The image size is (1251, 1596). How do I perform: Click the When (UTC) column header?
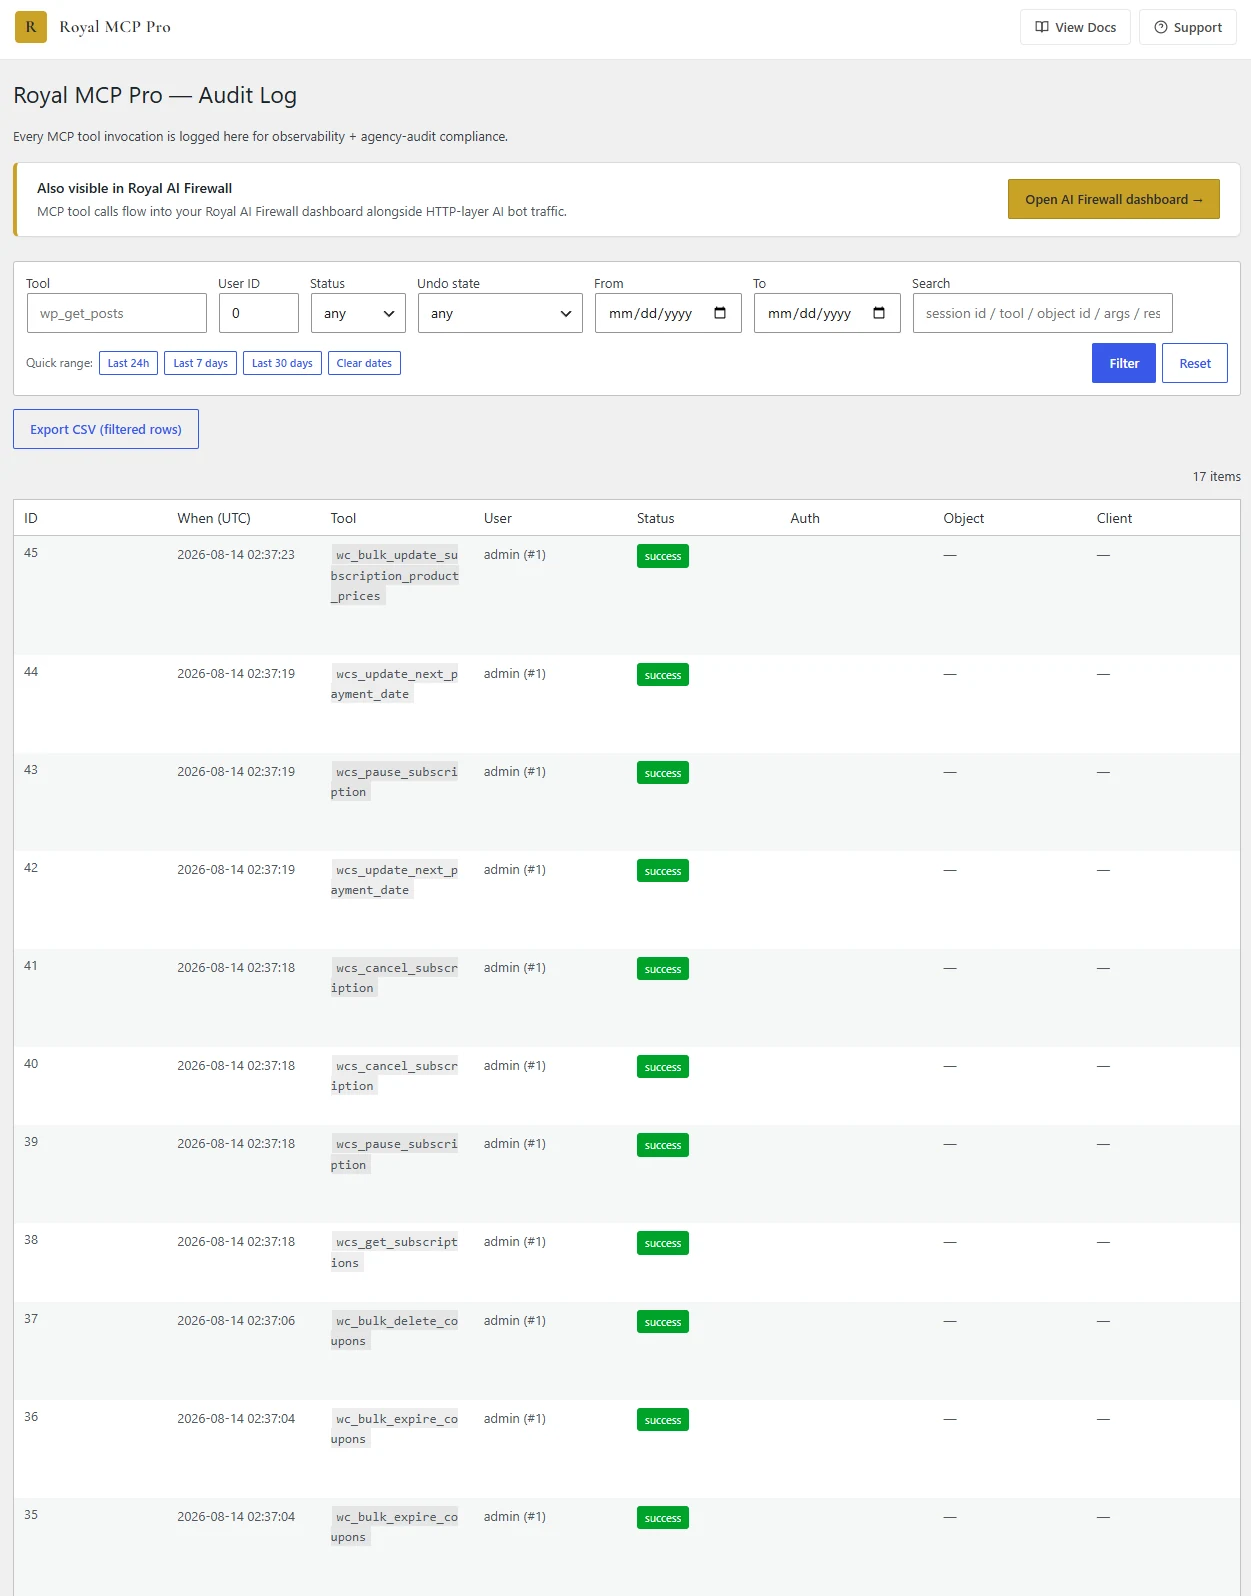(x=214, y=518)
